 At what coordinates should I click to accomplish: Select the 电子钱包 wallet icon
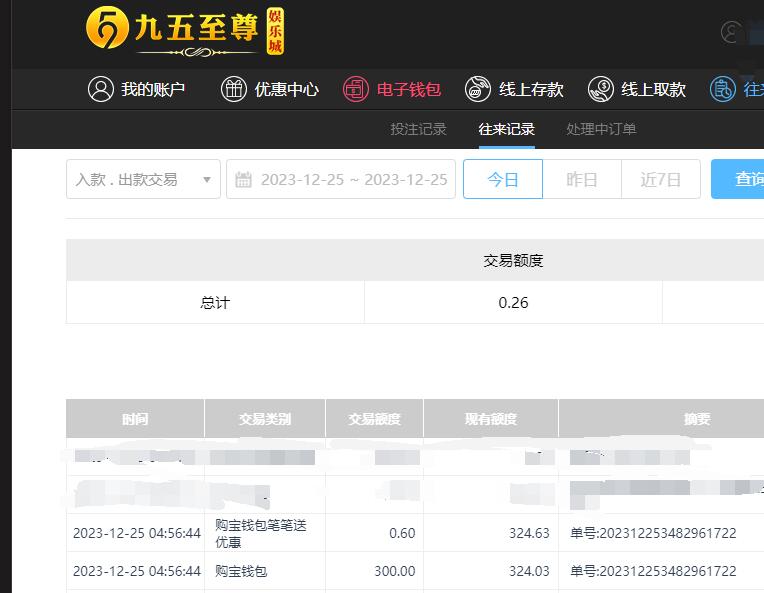[x=356, y=89]
